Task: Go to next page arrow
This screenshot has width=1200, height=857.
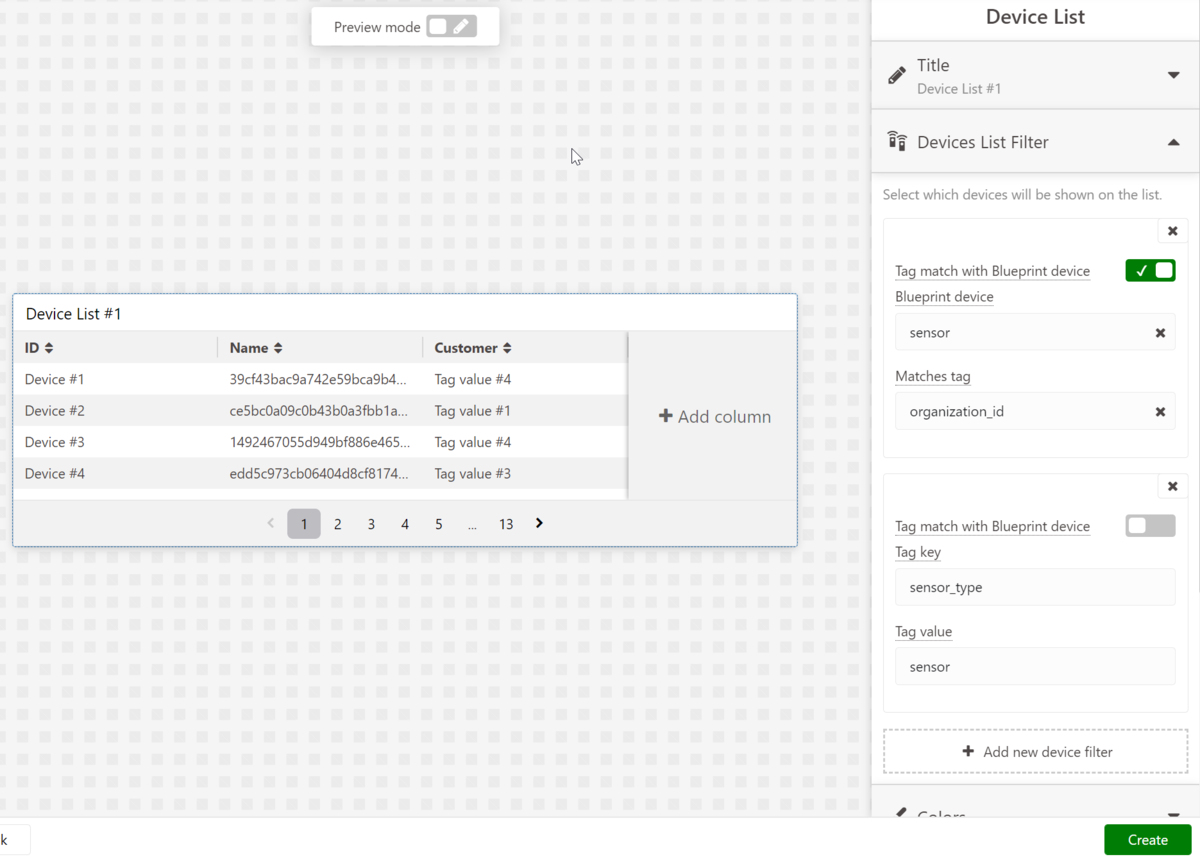Action: 539,523
